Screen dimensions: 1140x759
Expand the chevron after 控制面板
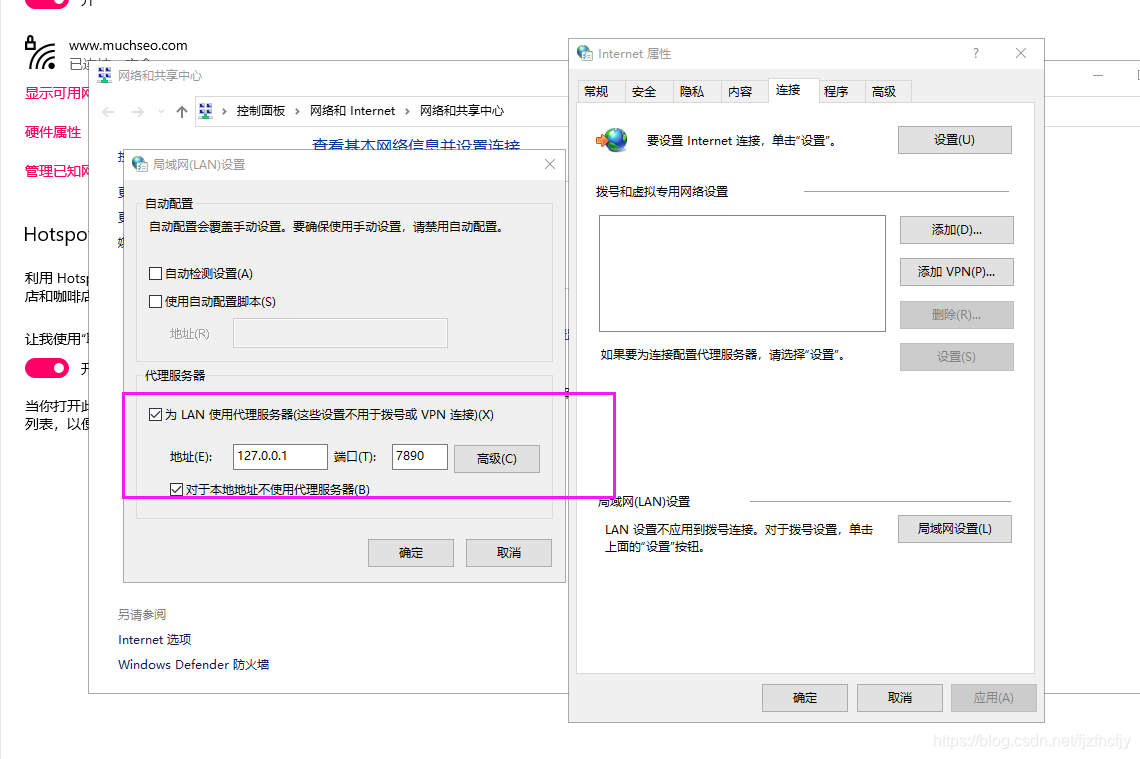tap(297, 111)
